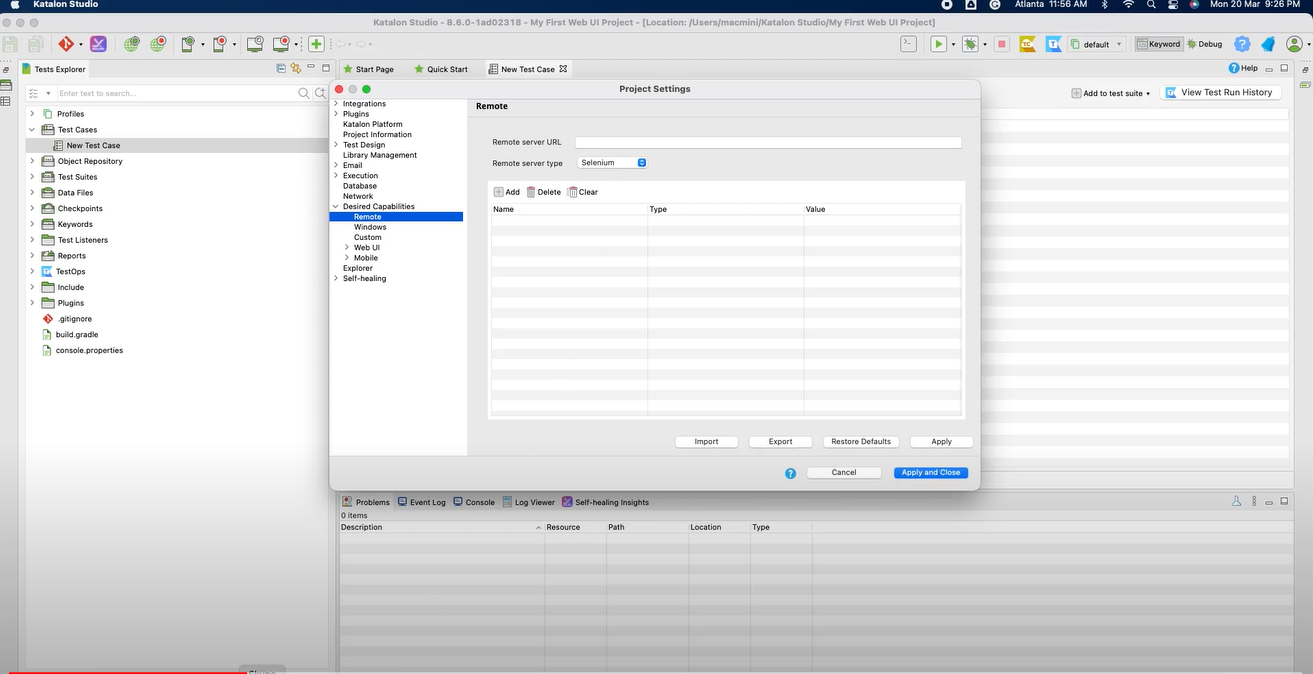Screen dimensions: 1313x674
Task: Open the Event Log tab
Action: 421,502
